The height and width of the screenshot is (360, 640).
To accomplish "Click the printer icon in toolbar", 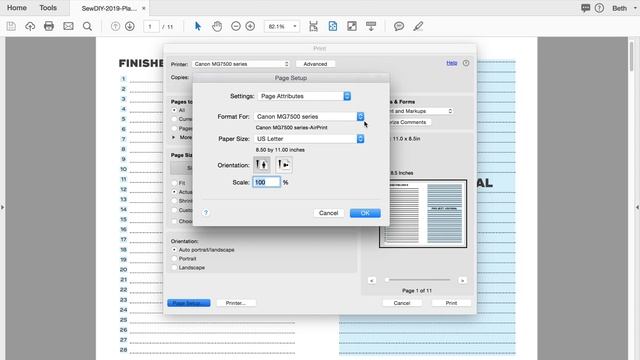I will (49, 27).
